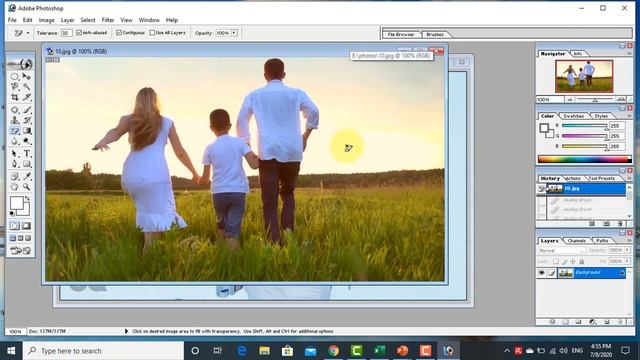Image resolution: width=640 pixels, height=360 pixels.
Task: Open the layer Fill dropdown arrow
Action: coord(627,261)
